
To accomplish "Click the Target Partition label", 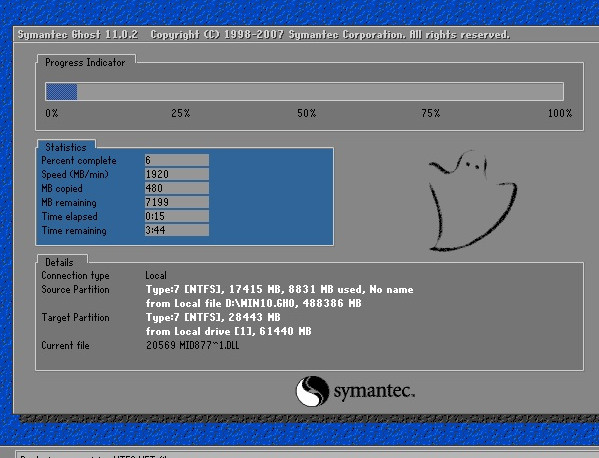I will coord(75,317).
